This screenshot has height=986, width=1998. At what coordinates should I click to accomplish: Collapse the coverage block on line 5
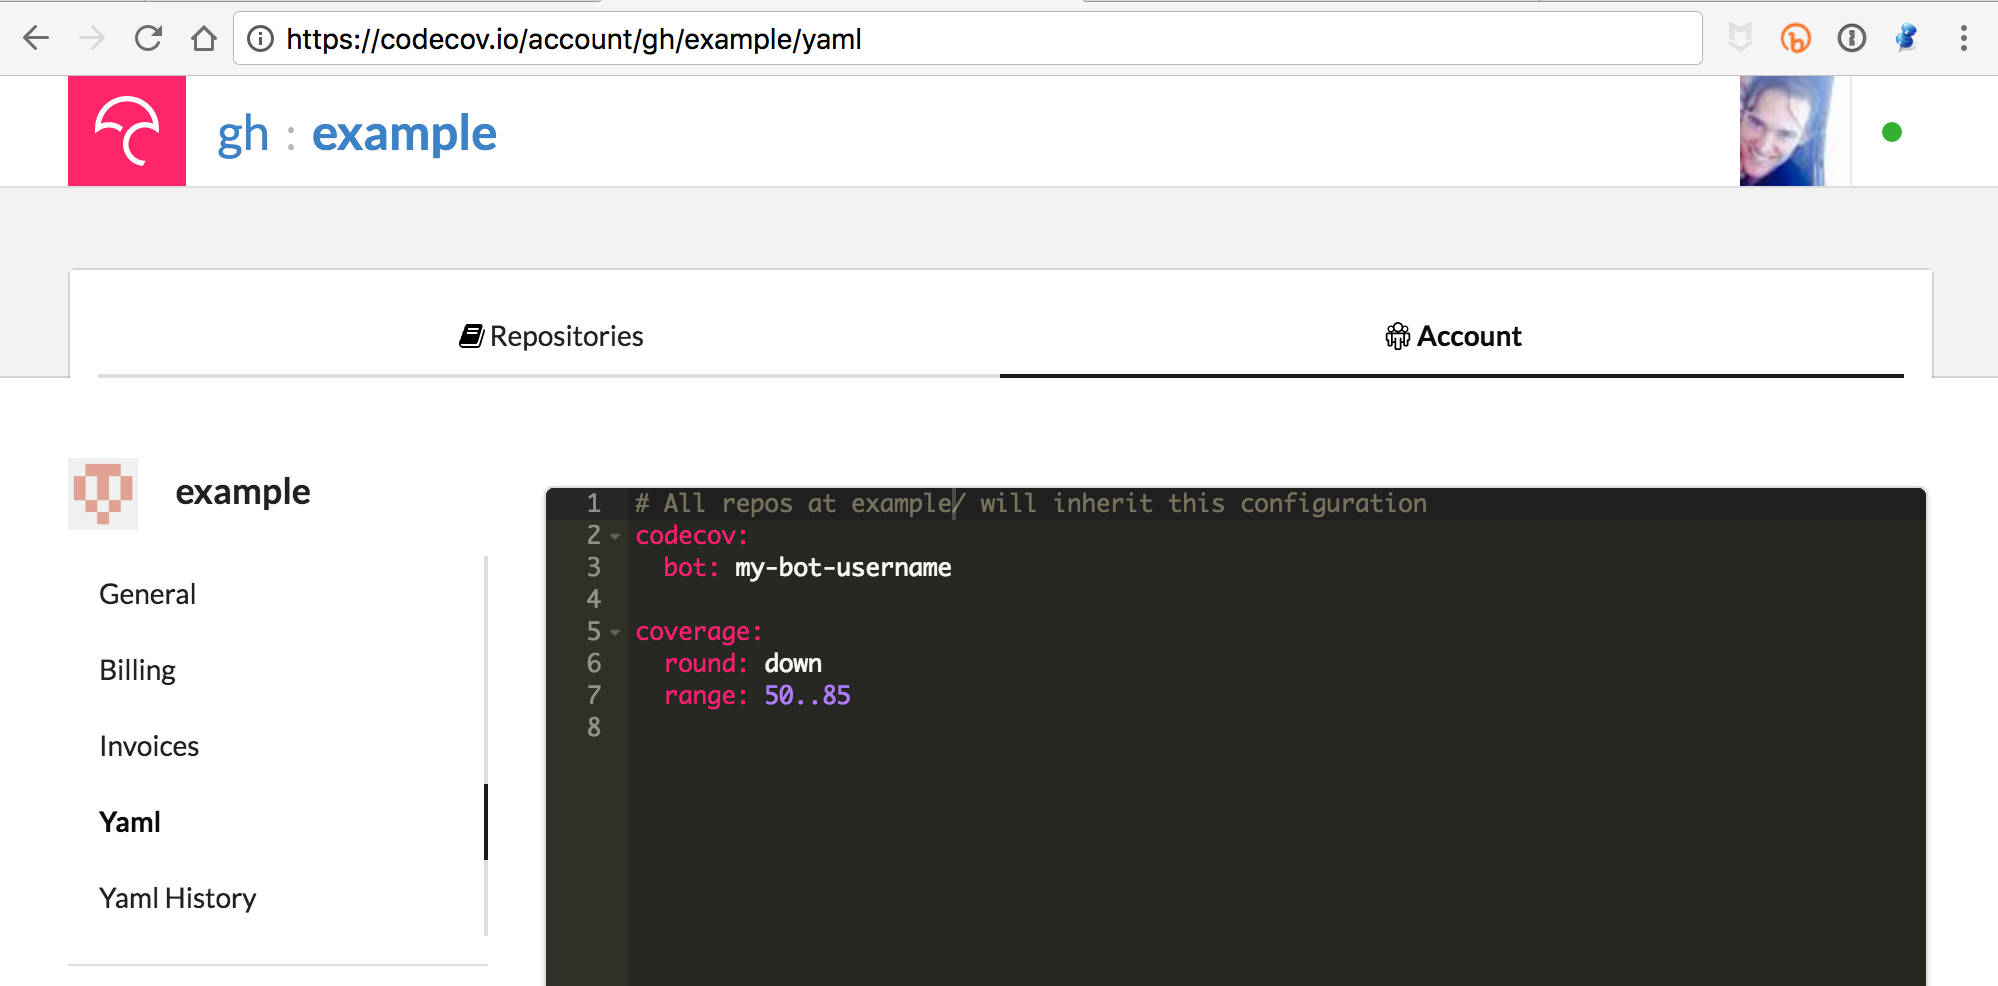point(615,633)
